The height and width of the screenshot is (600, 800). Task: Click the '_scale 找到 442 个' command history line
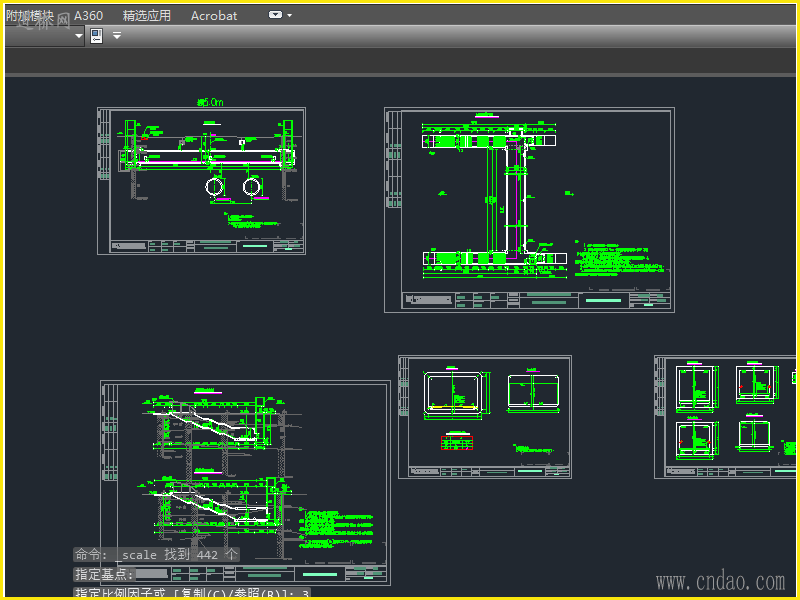coord(156,554)
